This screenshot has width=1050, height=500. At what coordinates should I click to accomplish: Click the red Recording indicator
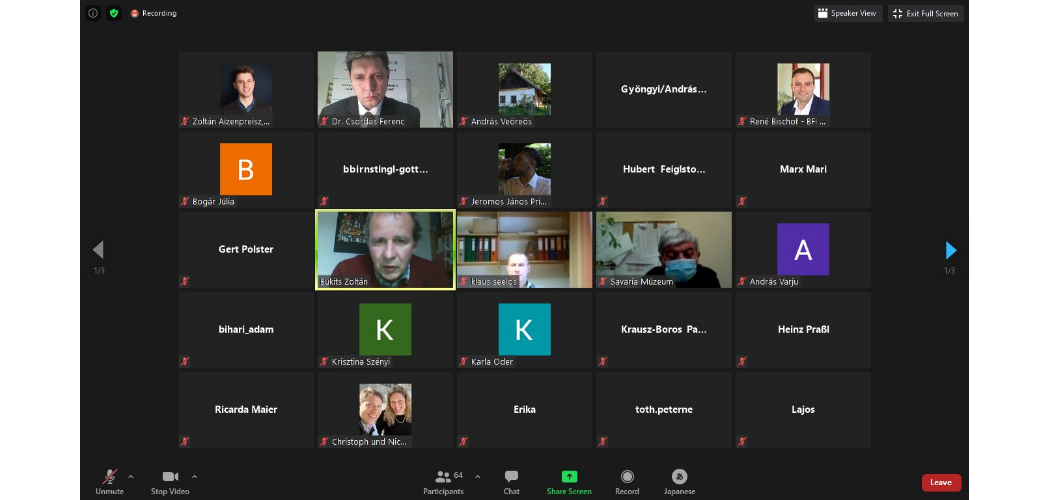(153, 13)
